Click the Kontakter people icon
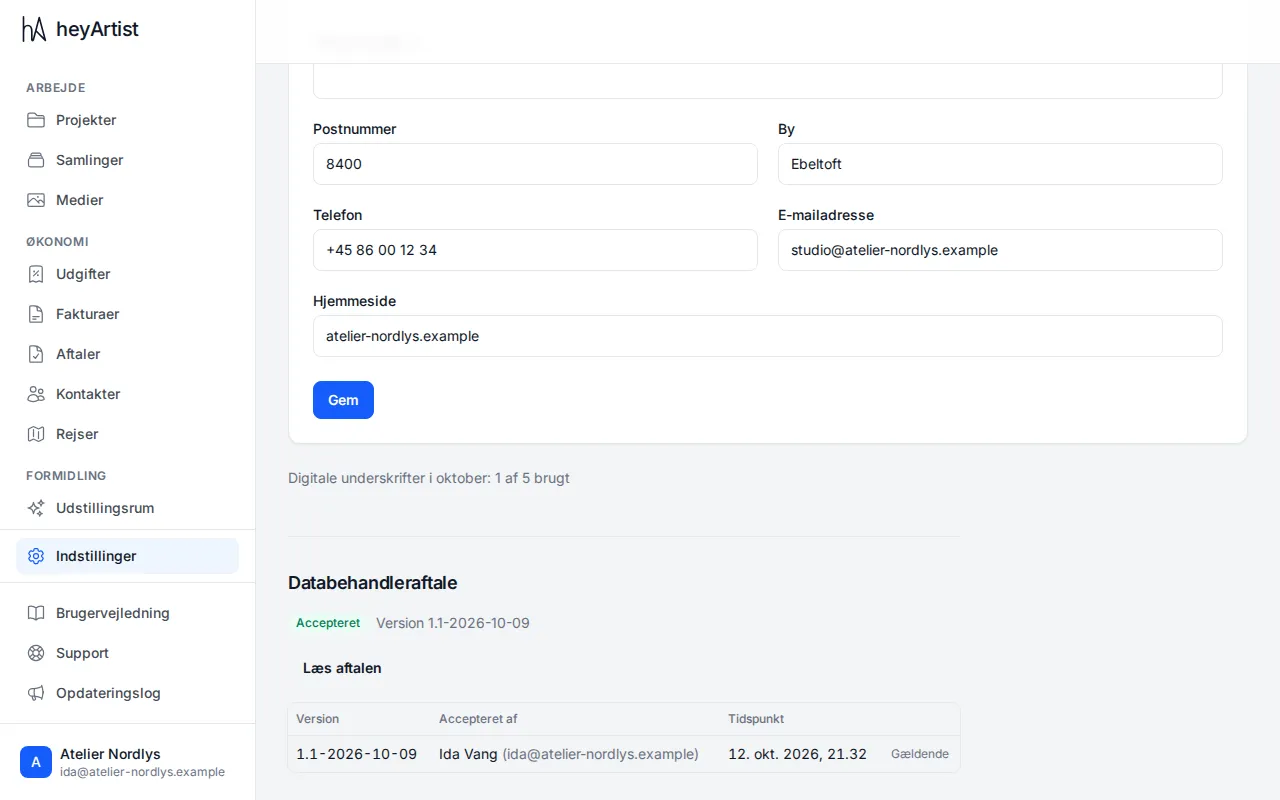1280x800 pixels. [36, 394]
